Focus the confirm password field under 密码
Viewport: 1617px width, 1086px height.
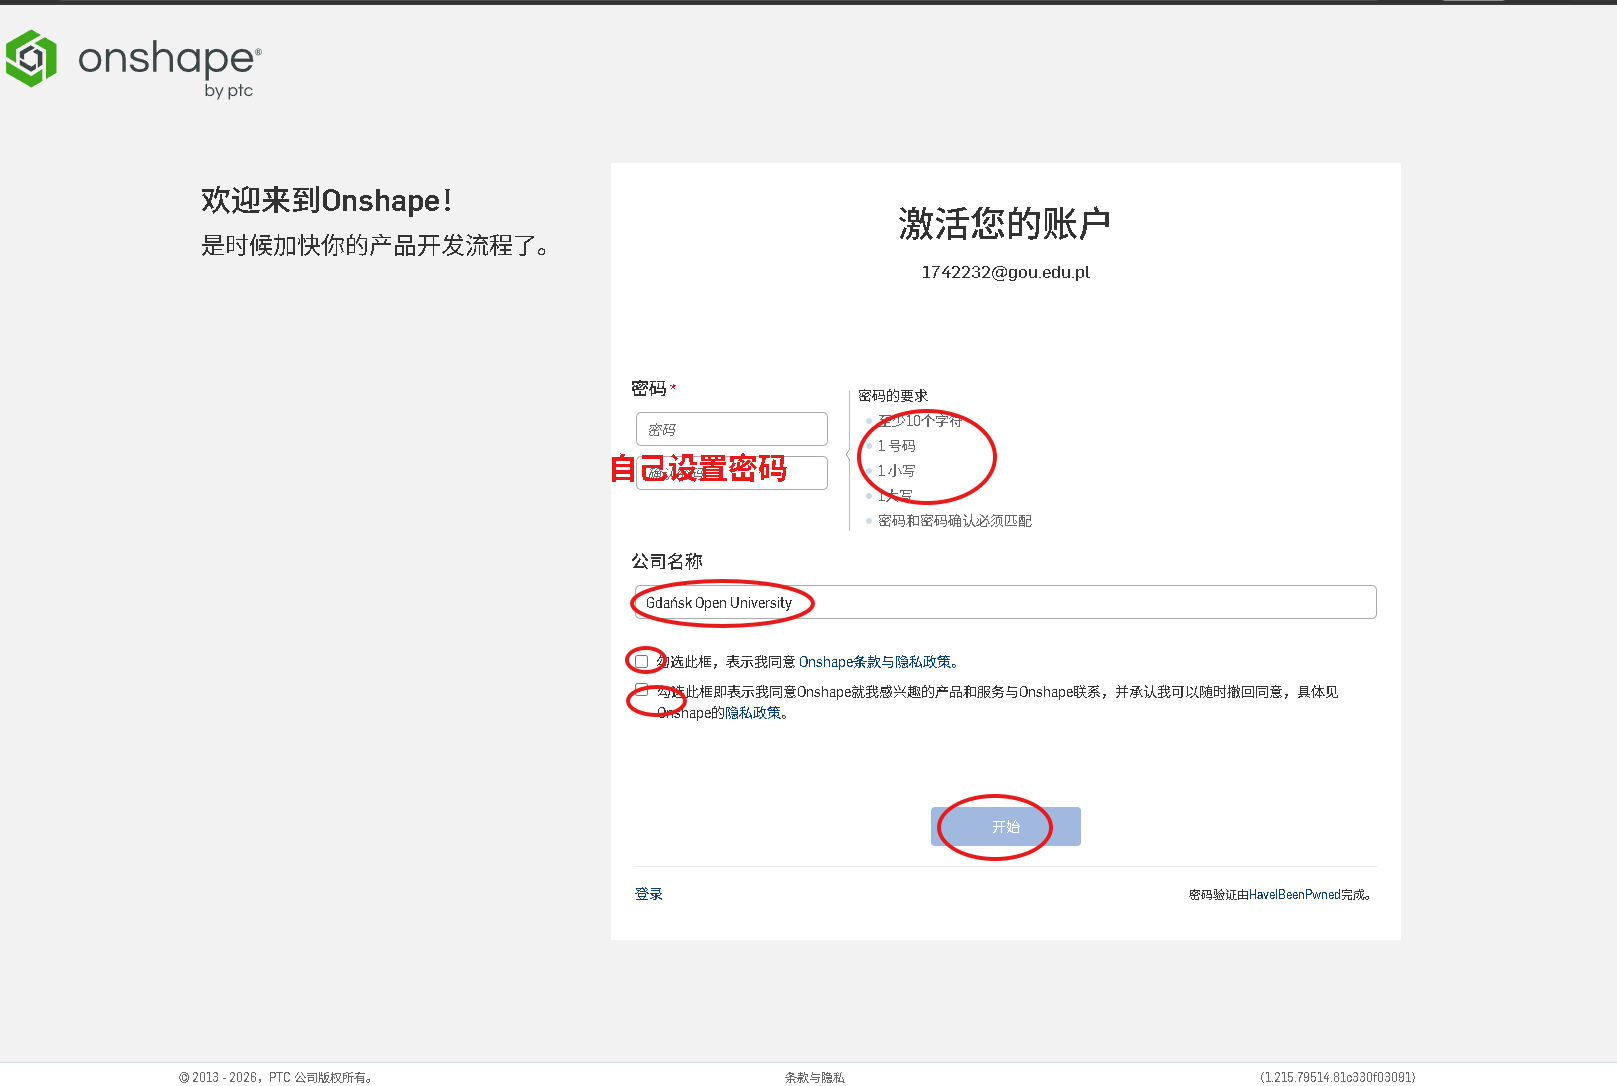[x=732, y=473]
